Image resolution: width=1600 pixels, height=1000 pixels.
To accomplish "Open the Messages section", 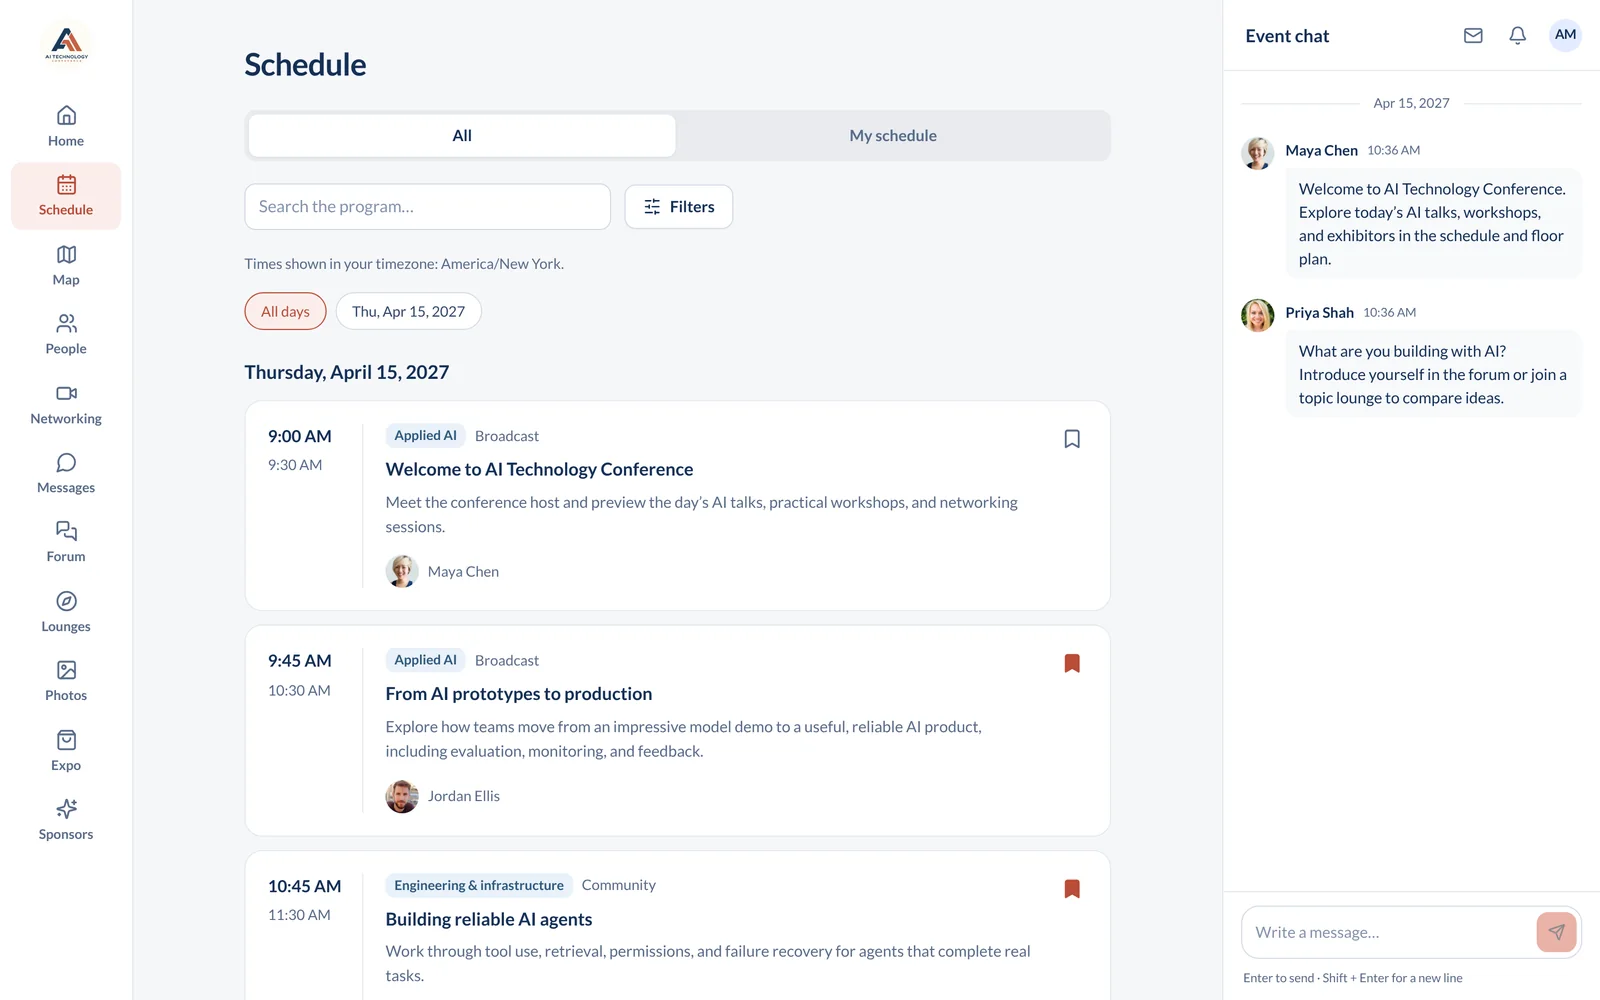I will click(x=66, y=474).
